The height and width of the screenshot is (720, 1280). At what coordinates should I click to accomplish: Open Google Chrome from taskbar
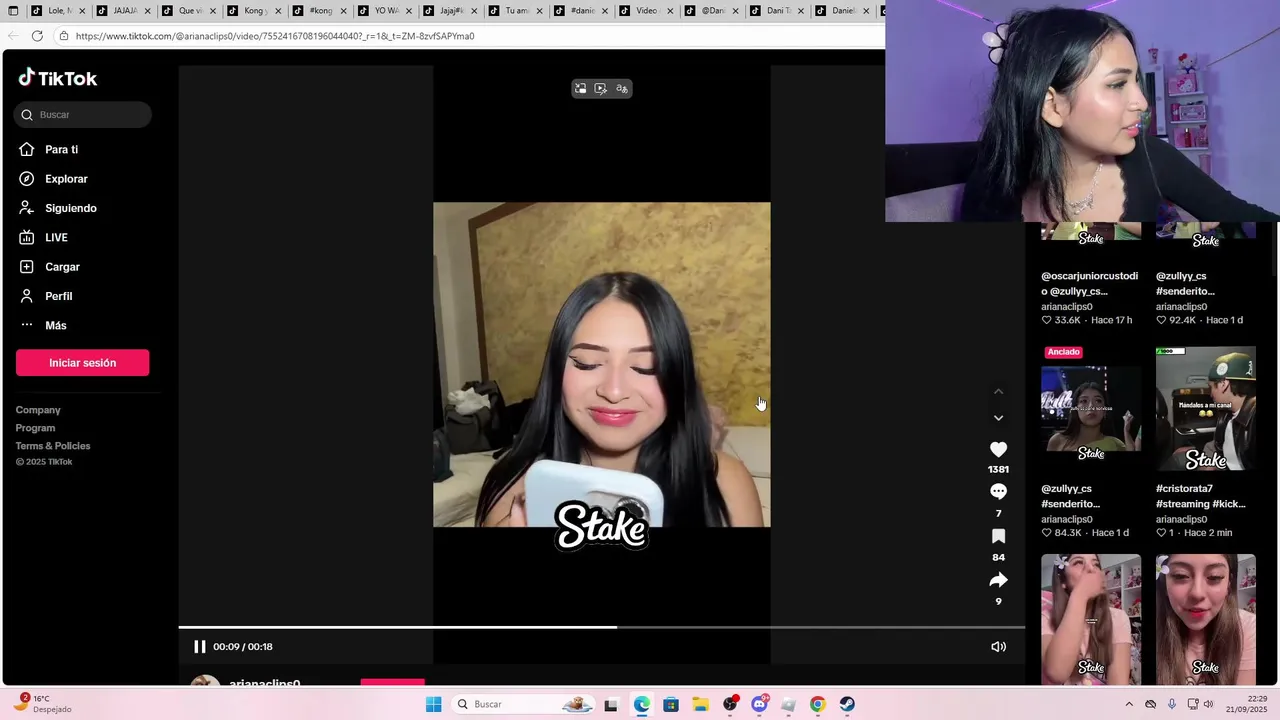818,704
